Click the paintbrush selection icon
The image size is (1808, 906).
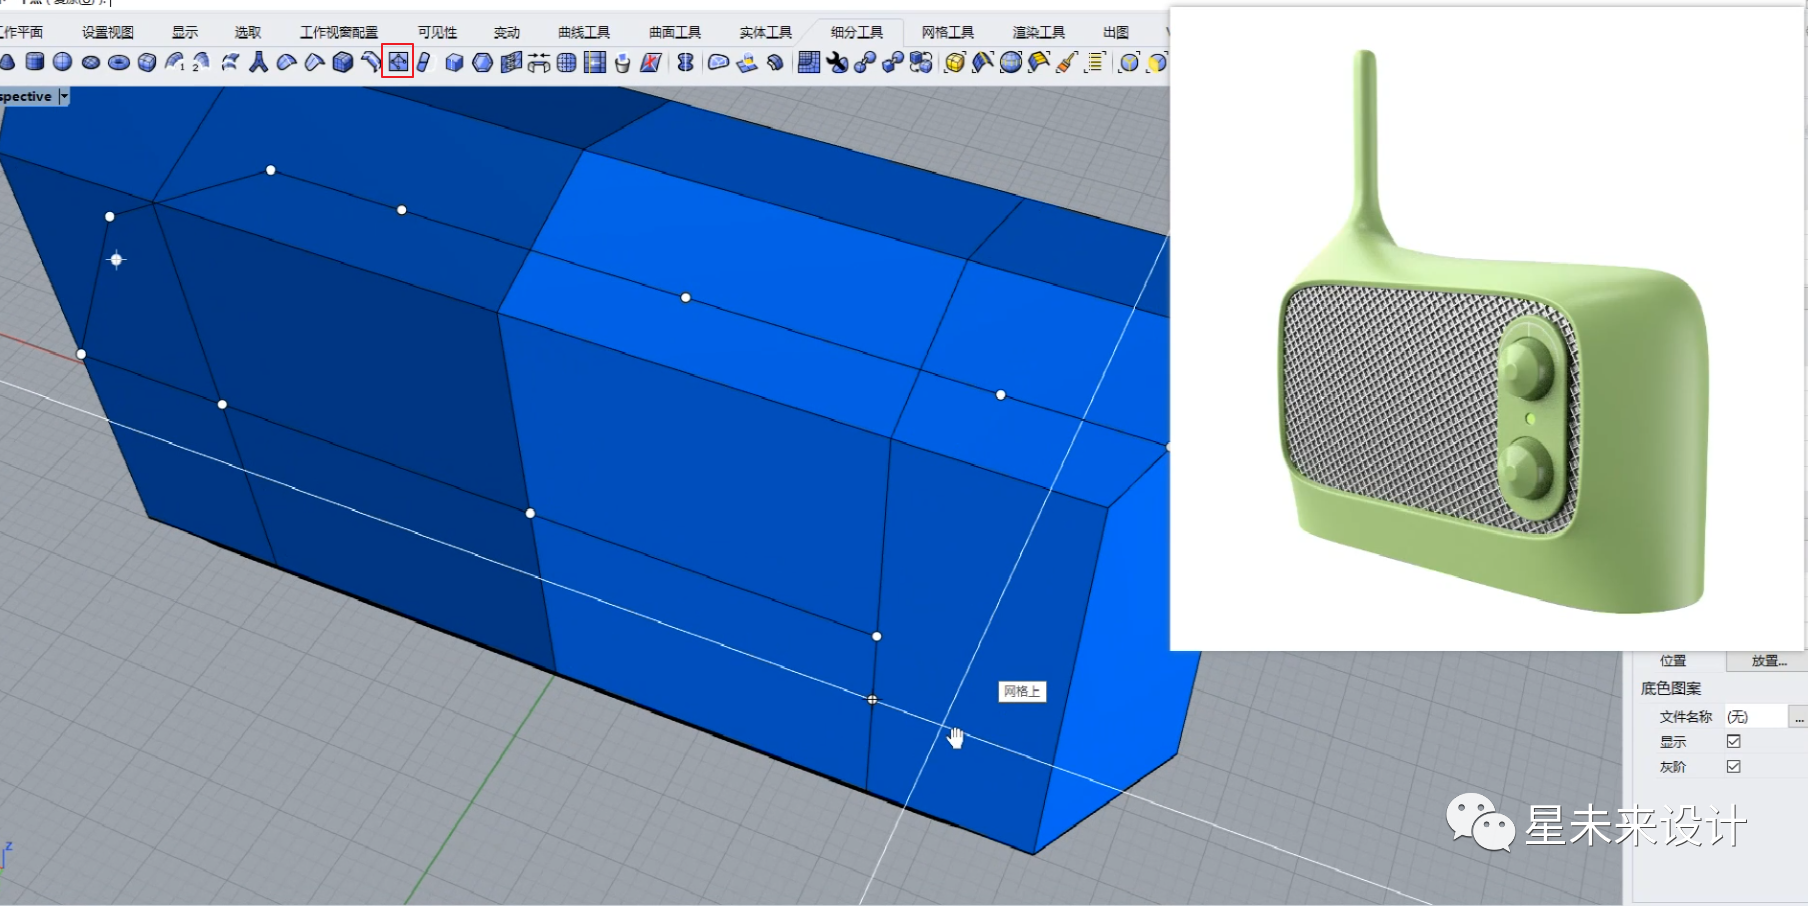1067,62
